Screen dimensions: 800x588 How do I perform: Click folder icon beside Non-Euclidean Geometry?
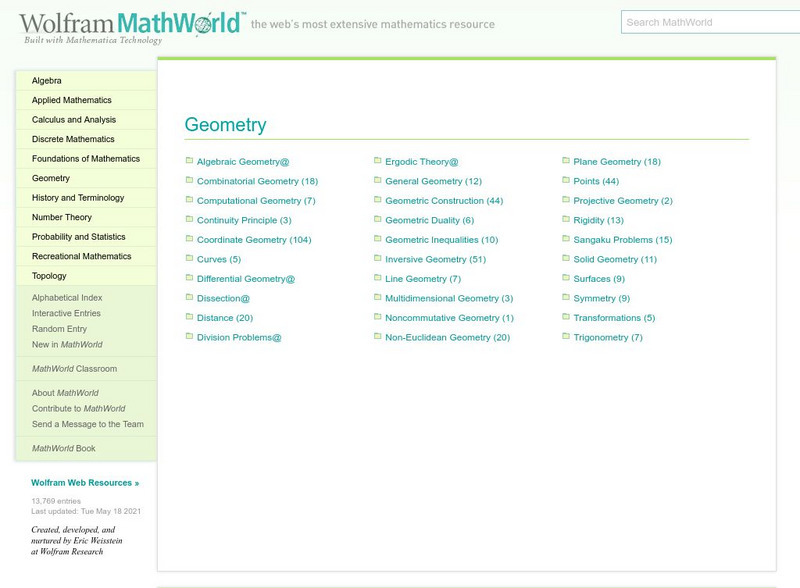tap(378, 336)
